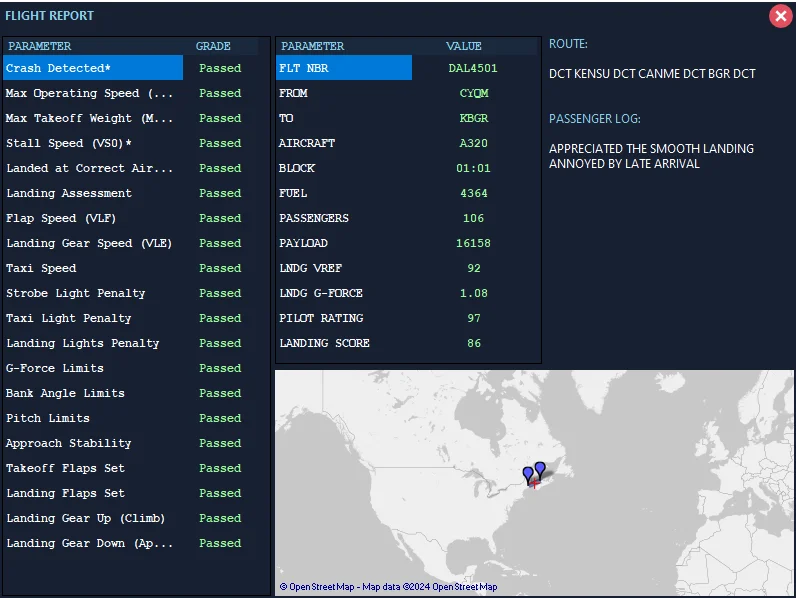Select the PASSENGERS row

coord(406,218)
